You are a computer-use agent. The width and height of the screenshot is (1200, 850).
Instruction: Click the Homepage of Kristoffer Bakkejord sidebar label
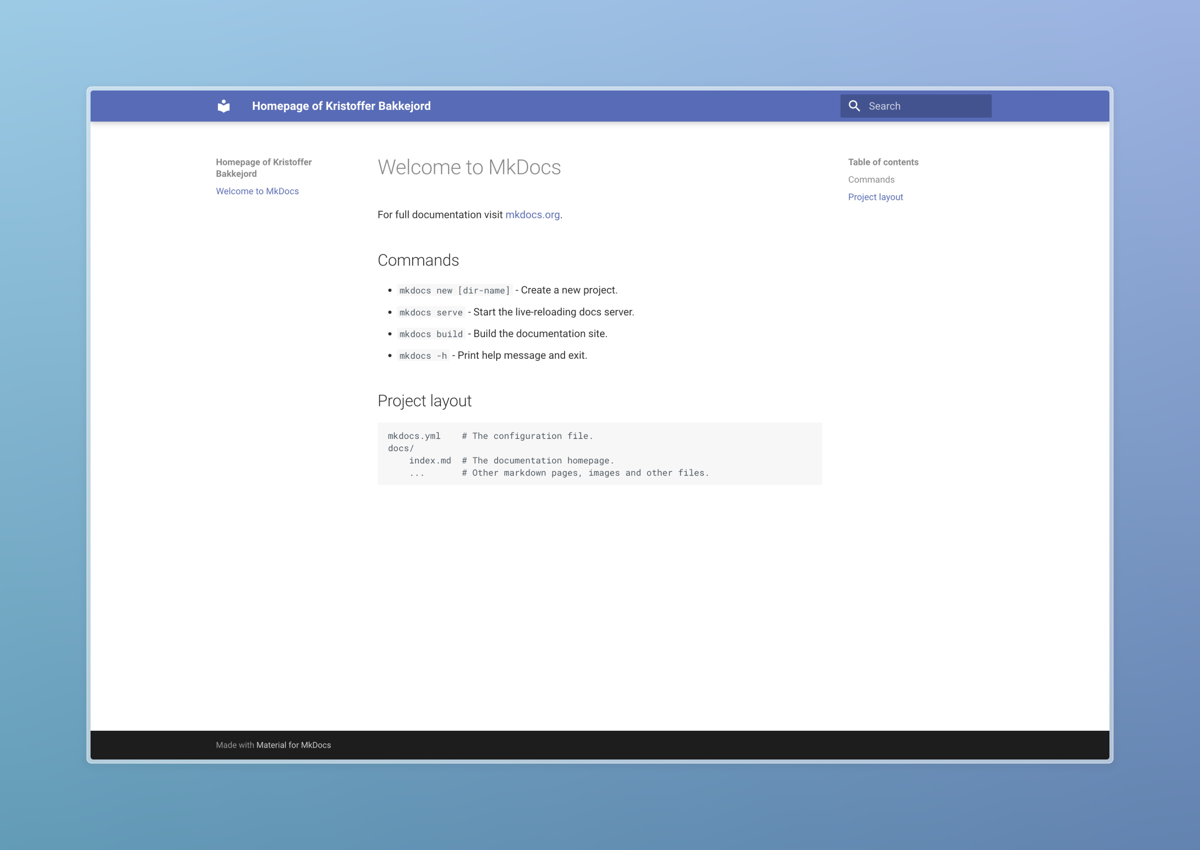[263, 167]
